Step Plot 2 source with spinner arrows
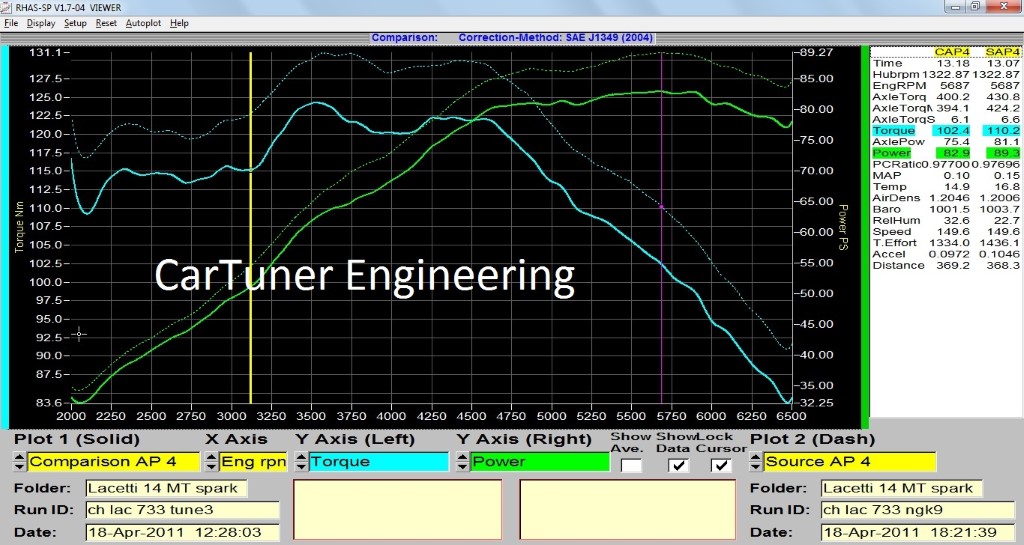The height and width of the screenshot is (545, 1024). coord(756,462)
